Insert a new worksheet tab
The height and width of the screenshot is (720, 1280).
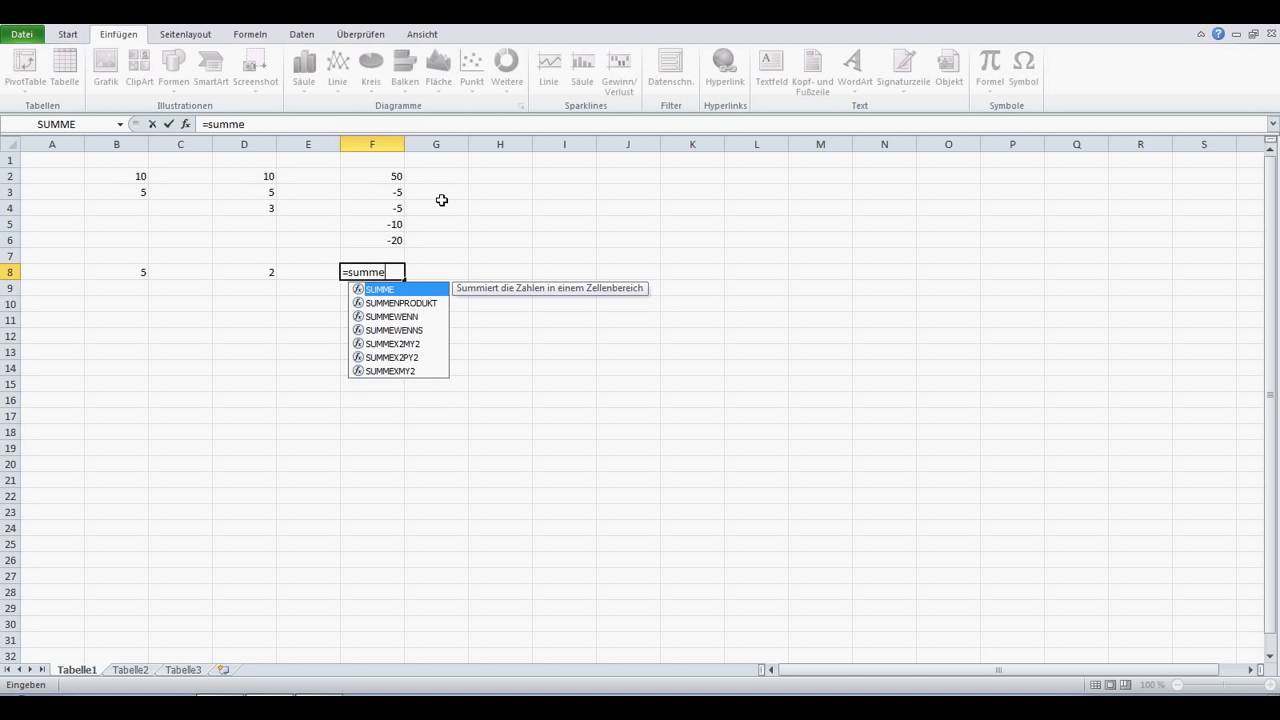coord(223,670)
